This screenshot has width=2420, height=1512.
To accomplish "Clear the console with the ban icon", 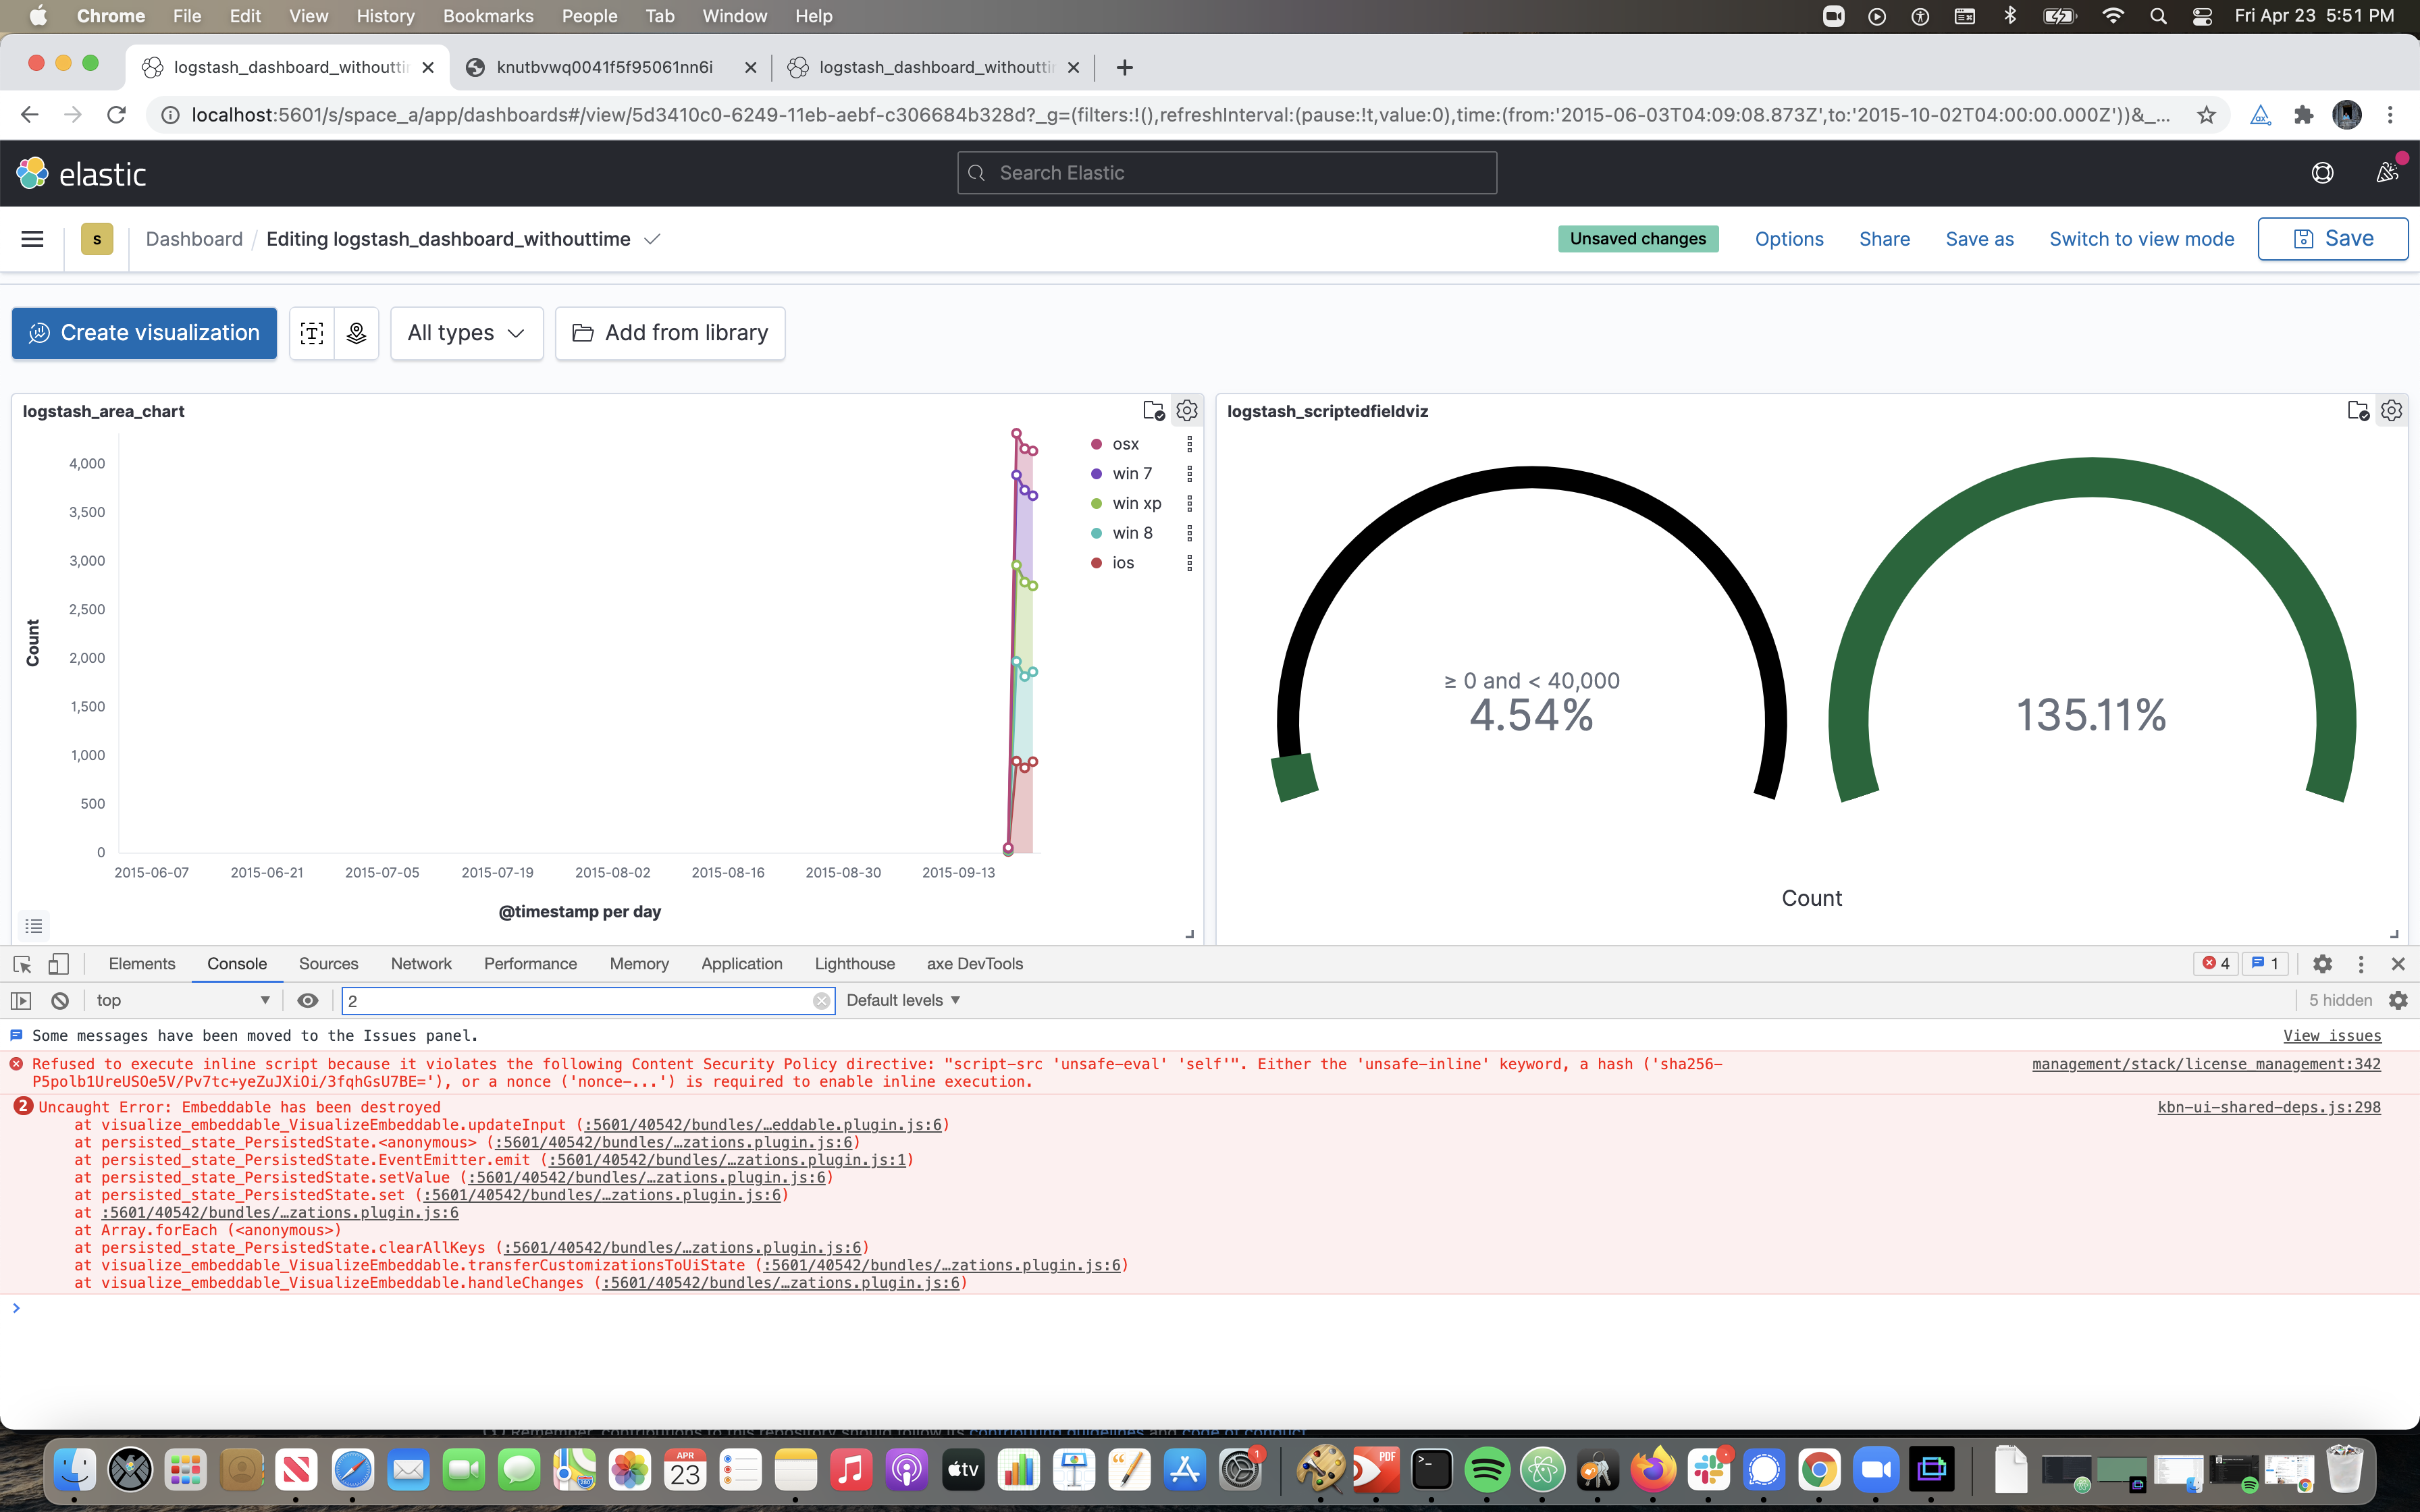I will pyautogui.click(x=59, y=1000).
